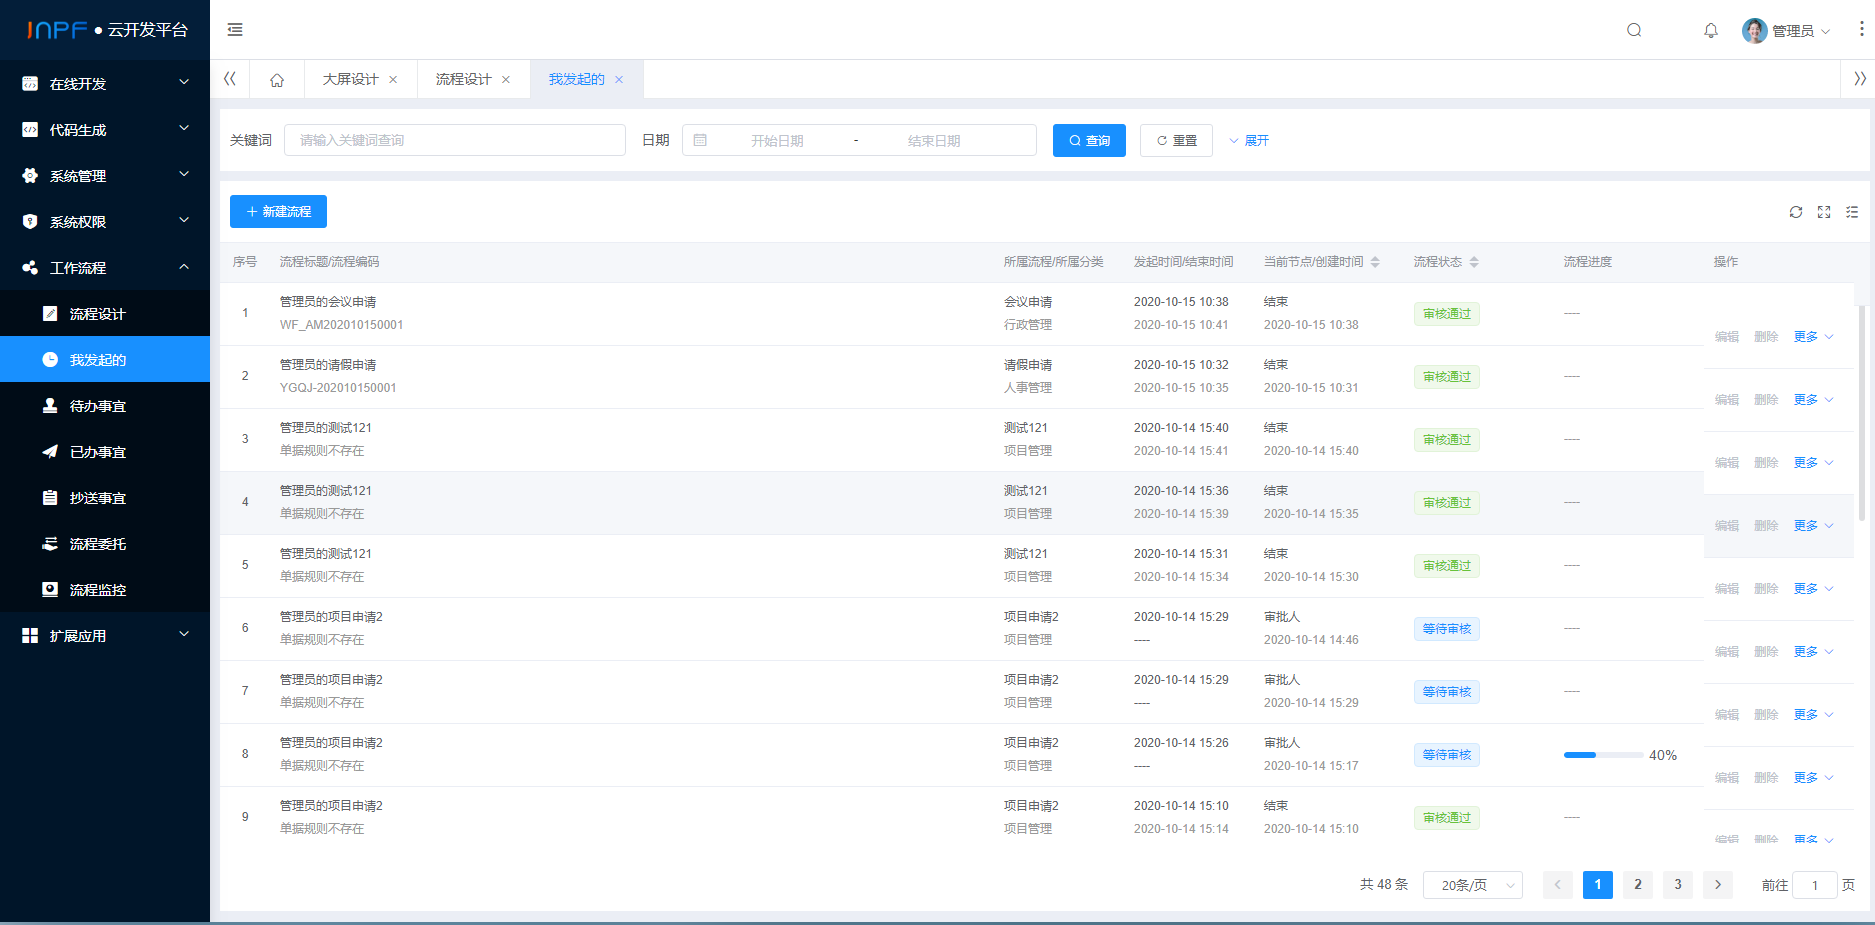Open the column settings icon
1875x925 pixels.
pyautogui.click(x=1852, y=212)
